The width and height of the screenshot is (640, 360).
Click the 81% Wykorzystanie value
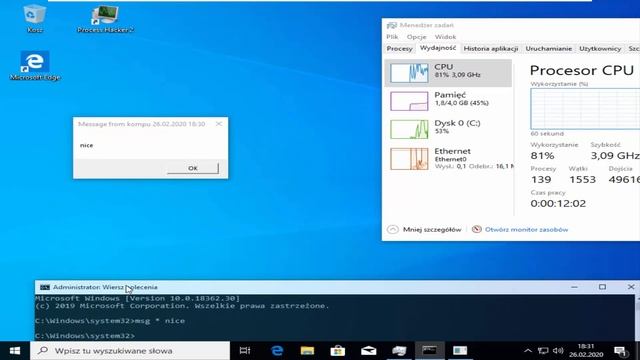542,156
